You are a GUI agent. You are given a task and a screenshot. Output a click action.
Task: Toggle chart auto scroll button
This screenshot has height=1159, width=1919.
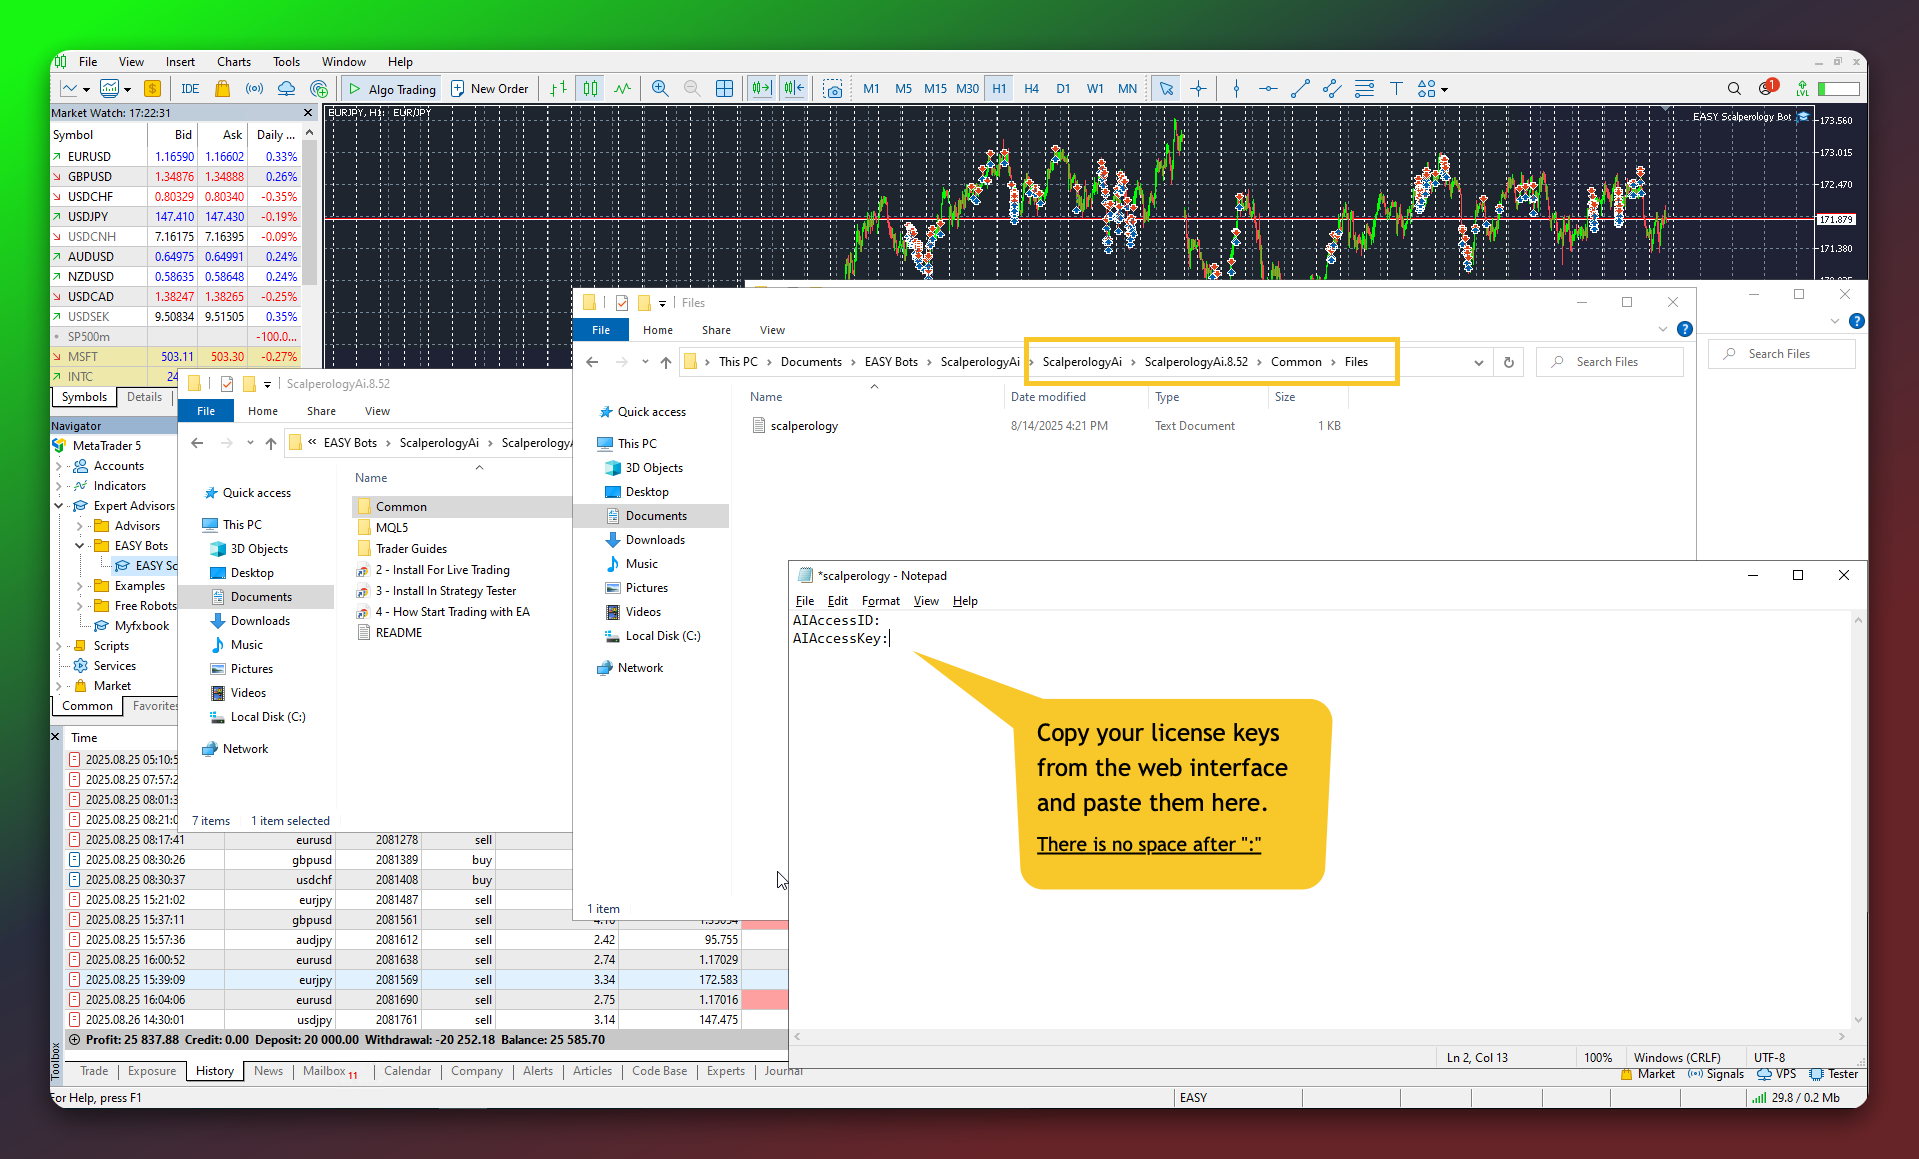[762, 89]
